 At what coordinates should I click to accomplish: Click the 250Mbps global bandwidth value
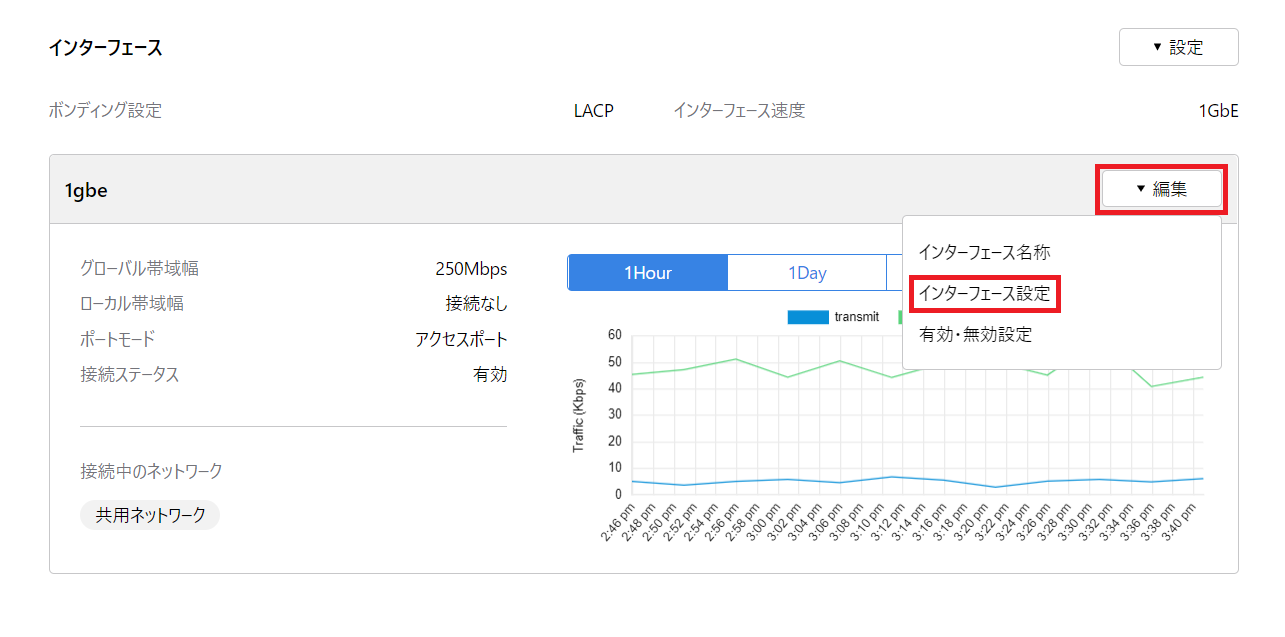click(x=471, y=269)
